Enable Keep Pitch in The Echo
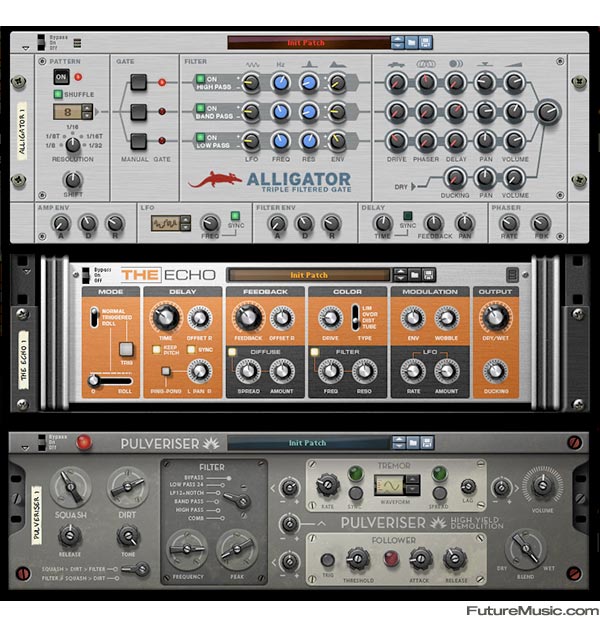The width and height of the screenshot is (600, 636). click(x=156, y=349)
